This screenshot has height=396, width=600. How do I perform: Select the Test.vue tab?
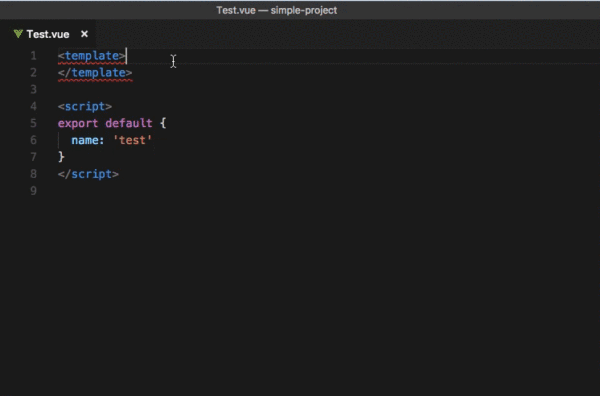[x=48, y=34]
